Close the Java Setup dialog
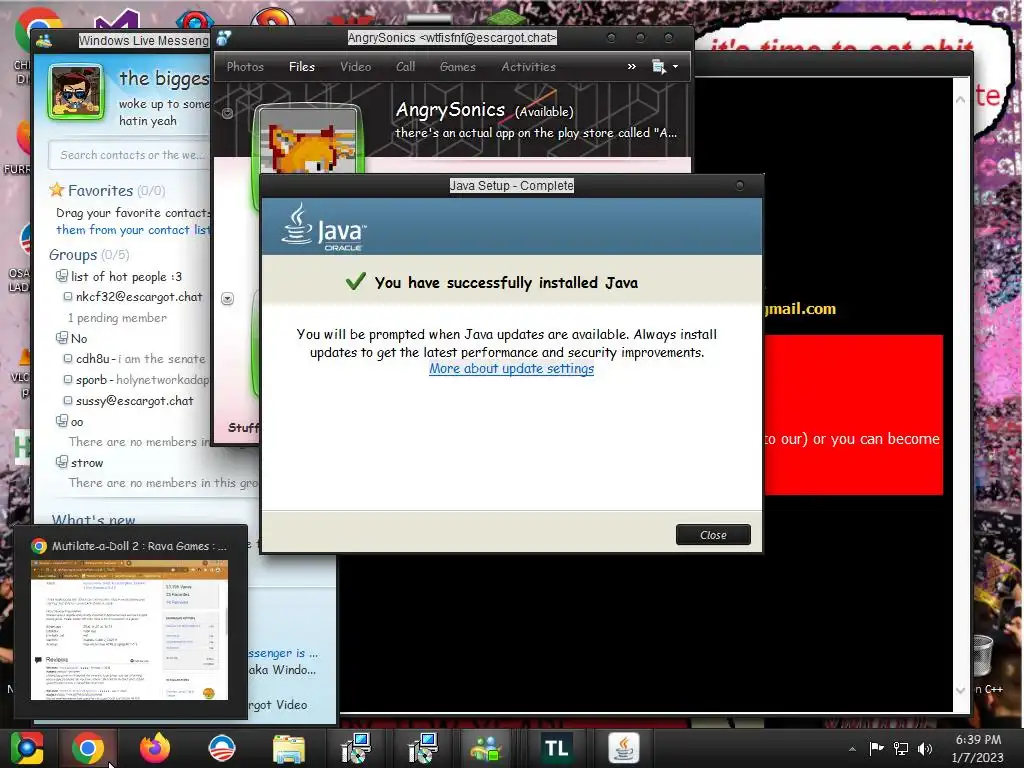Image resolution: width=1024 pixels, height=768 pixels. pos(712,535)
